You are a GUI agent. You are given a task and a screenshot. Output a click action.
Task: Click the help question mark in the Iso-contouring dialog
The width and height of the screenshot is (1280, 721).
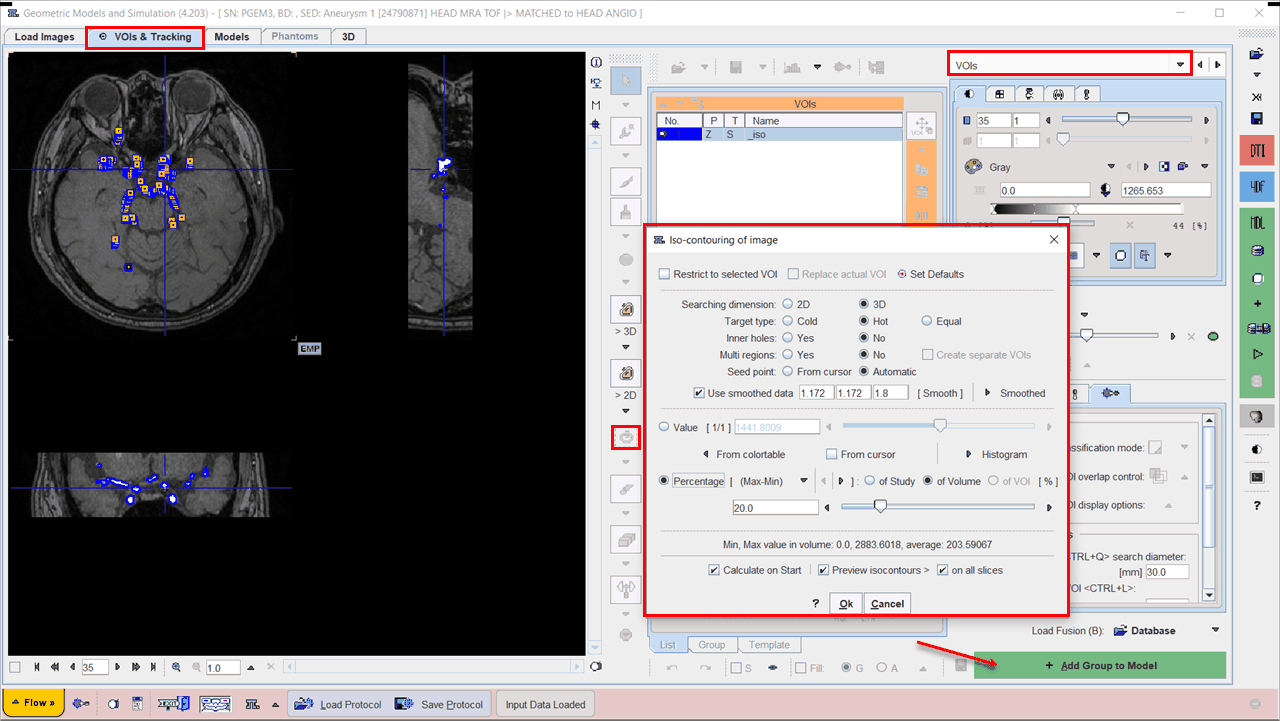pos(816,603)
